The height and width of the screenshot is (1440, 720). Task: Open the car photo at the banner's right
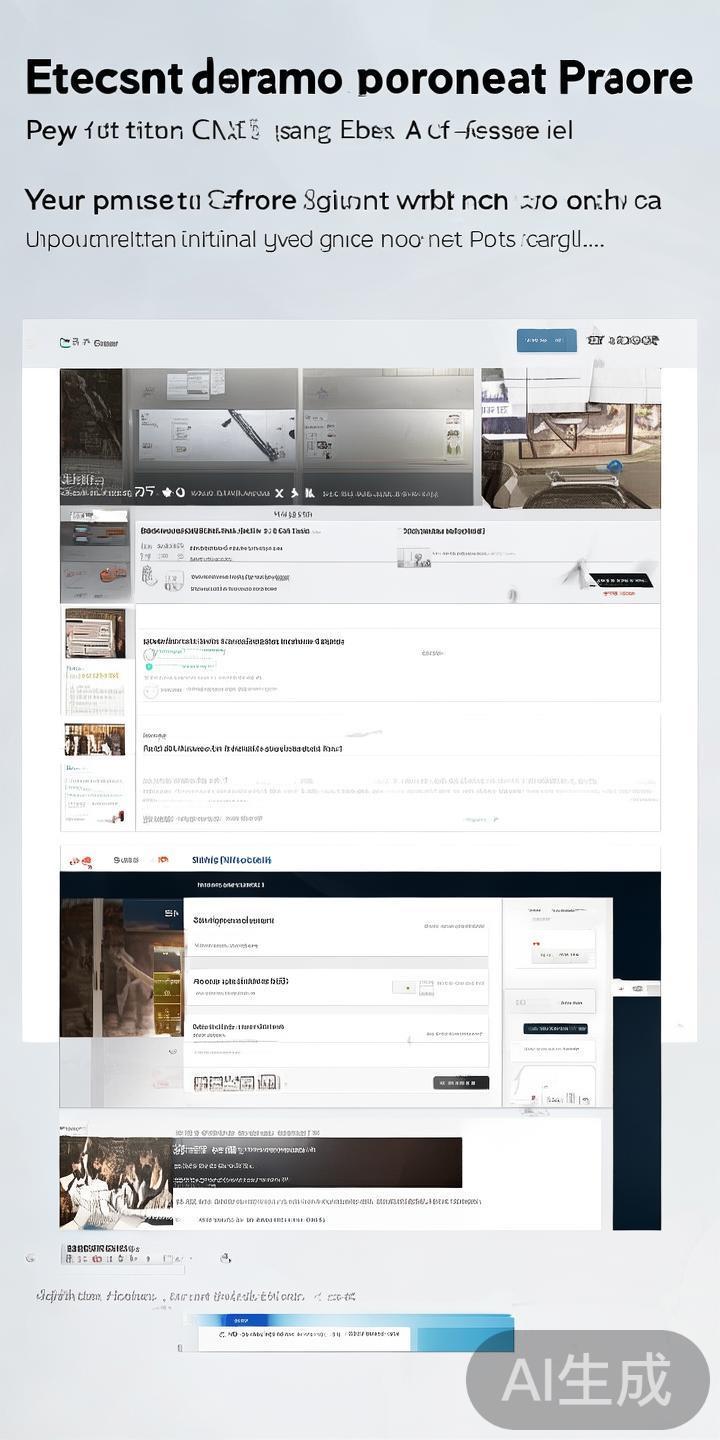coord(570,437)
